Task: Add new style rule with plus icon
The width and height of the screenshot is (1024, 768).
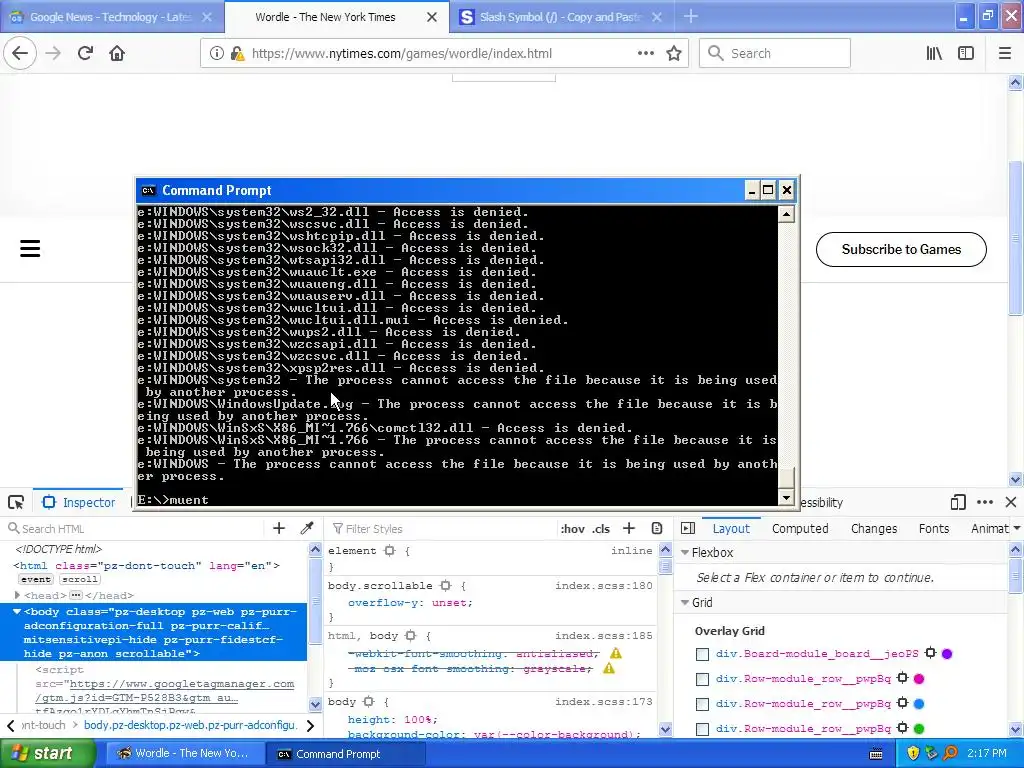Action: pos(629,528)
